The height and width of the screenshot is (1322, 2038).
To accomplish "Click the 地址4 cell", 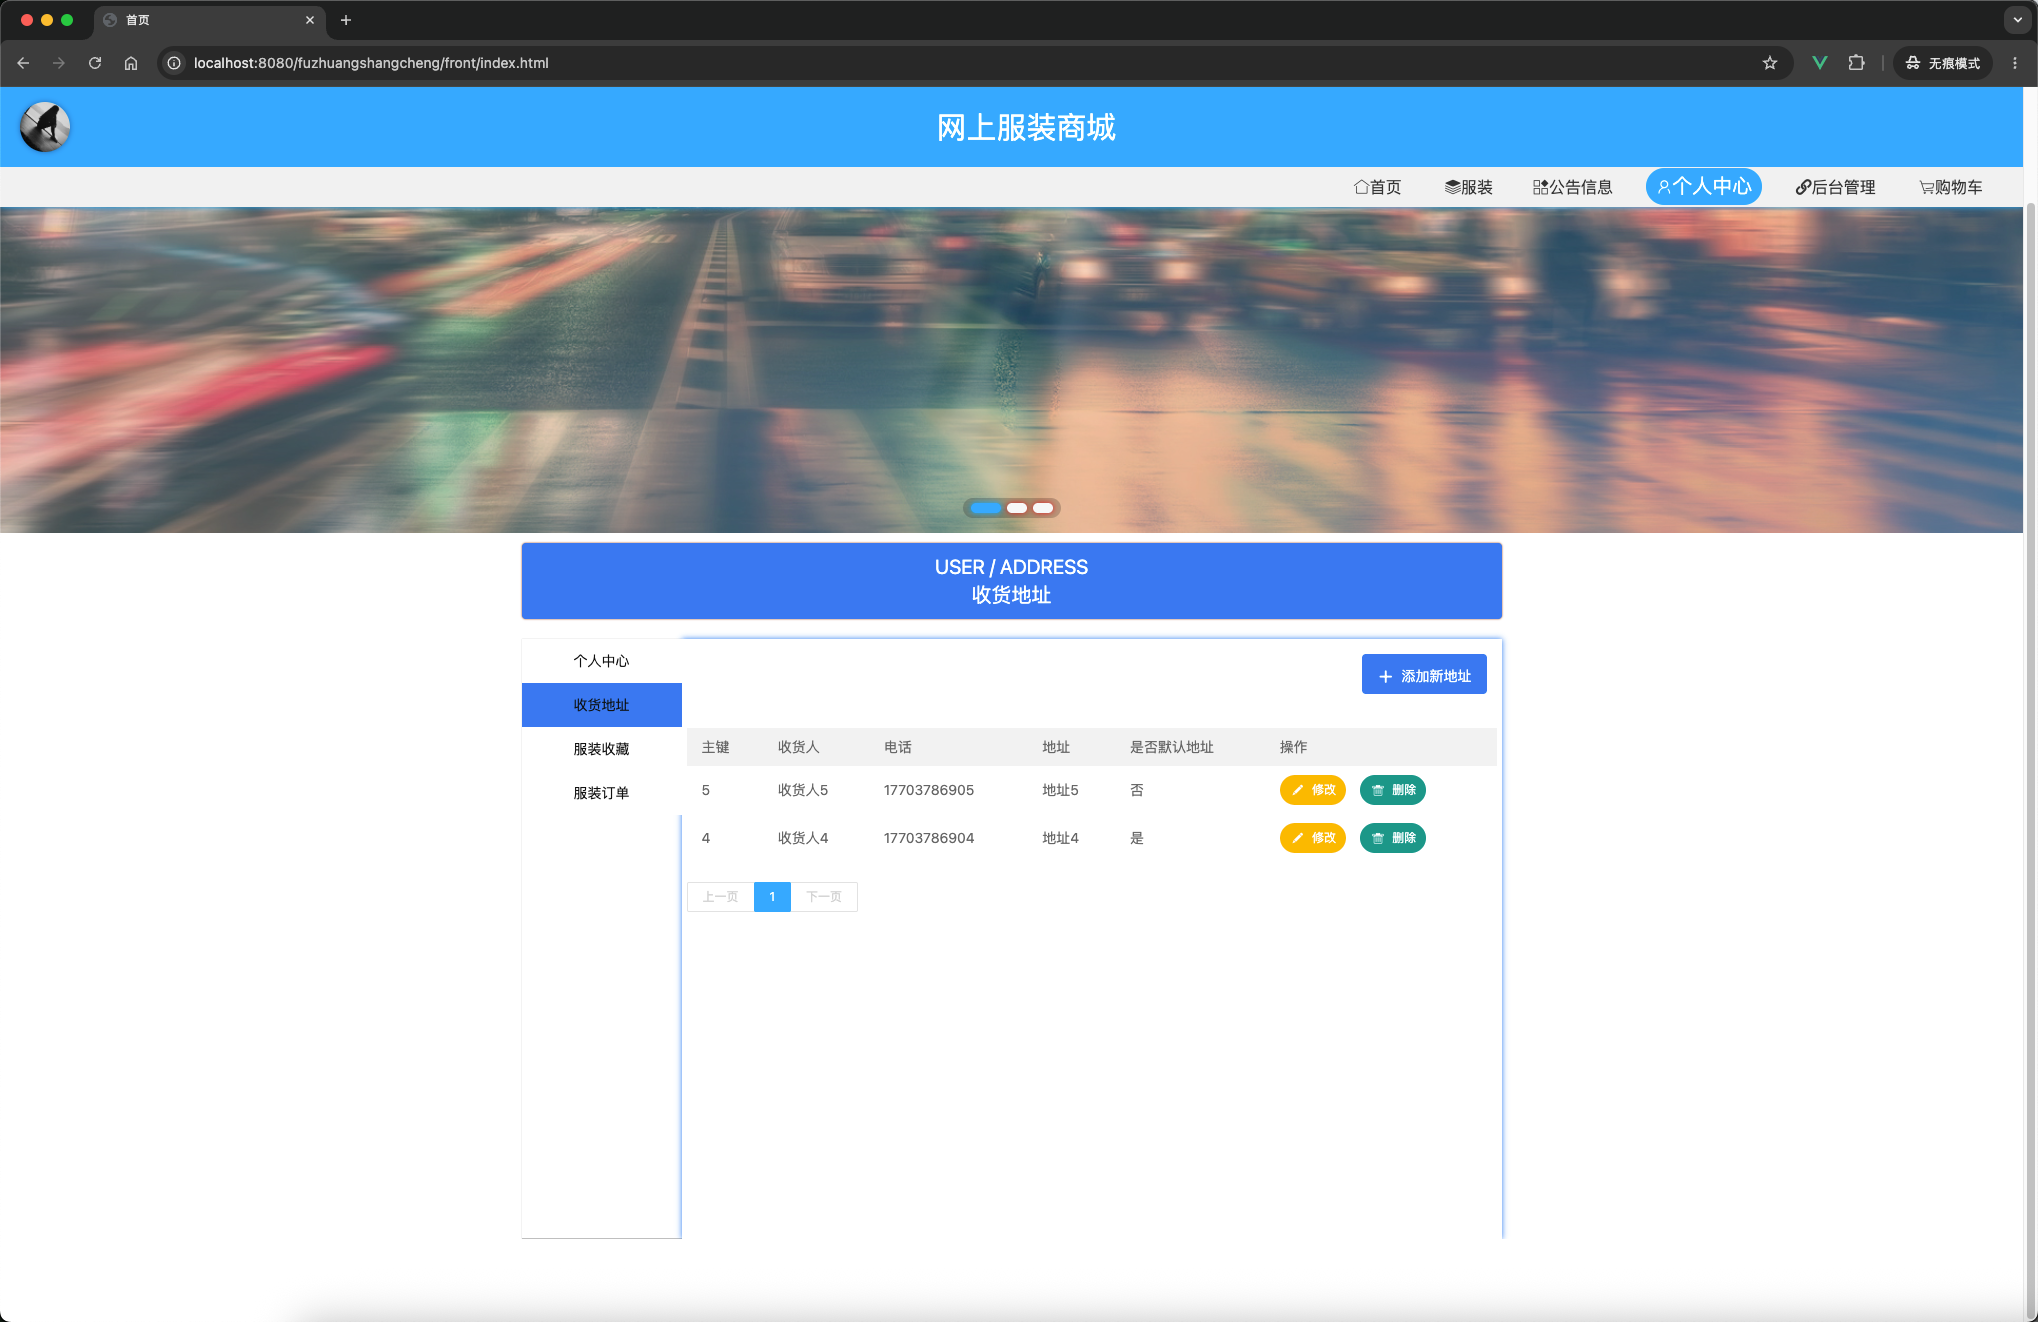I will tap(1060, 838).
